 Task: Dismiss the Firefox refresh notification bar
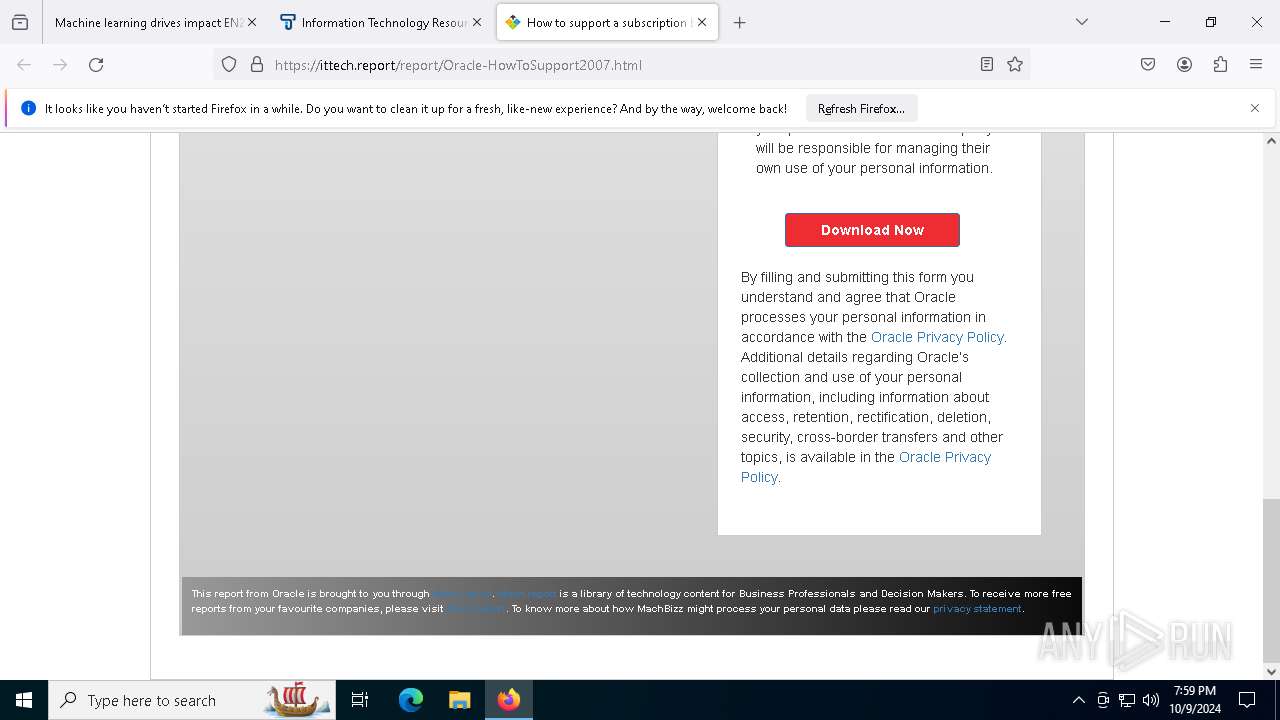pyautogui.click(x=1255, y=108)
